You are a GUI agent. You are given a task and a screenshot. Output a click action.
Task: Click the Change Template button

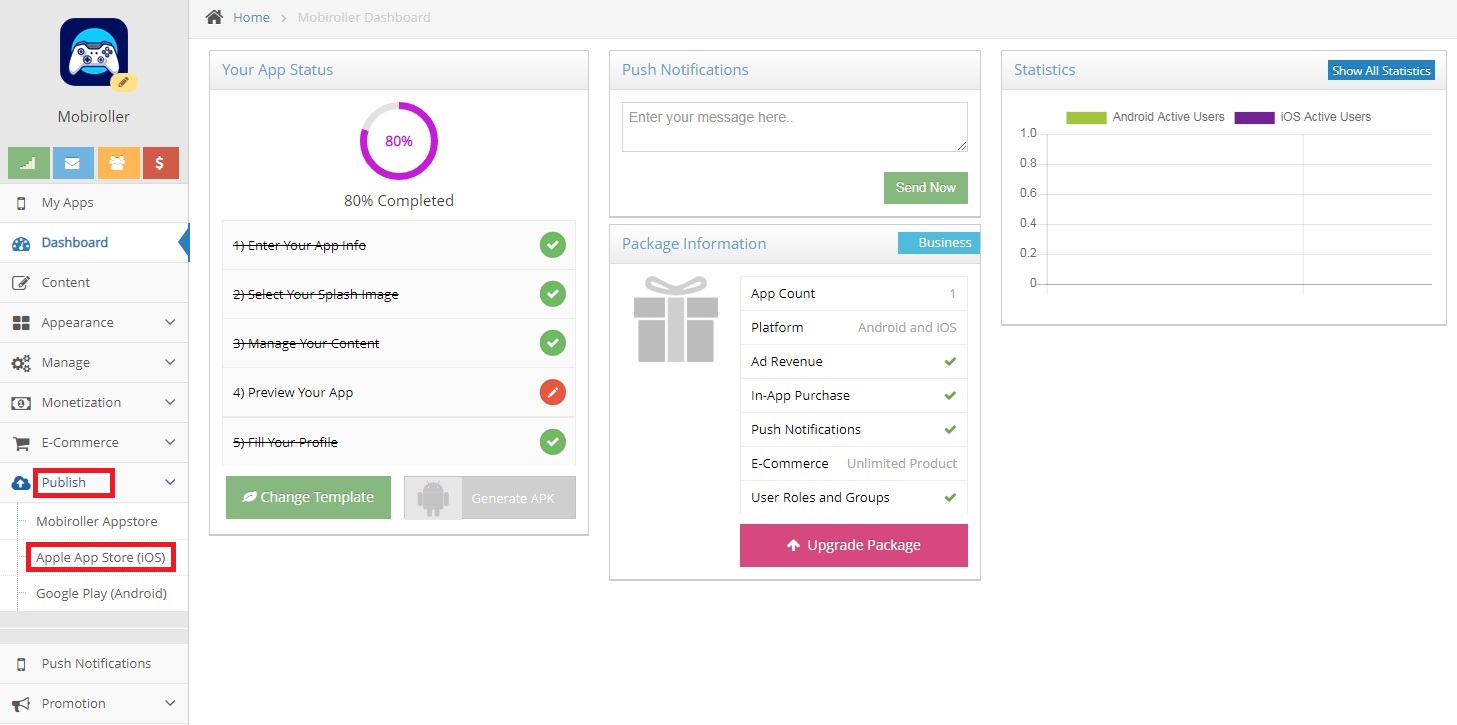click(x=308, y=497)
